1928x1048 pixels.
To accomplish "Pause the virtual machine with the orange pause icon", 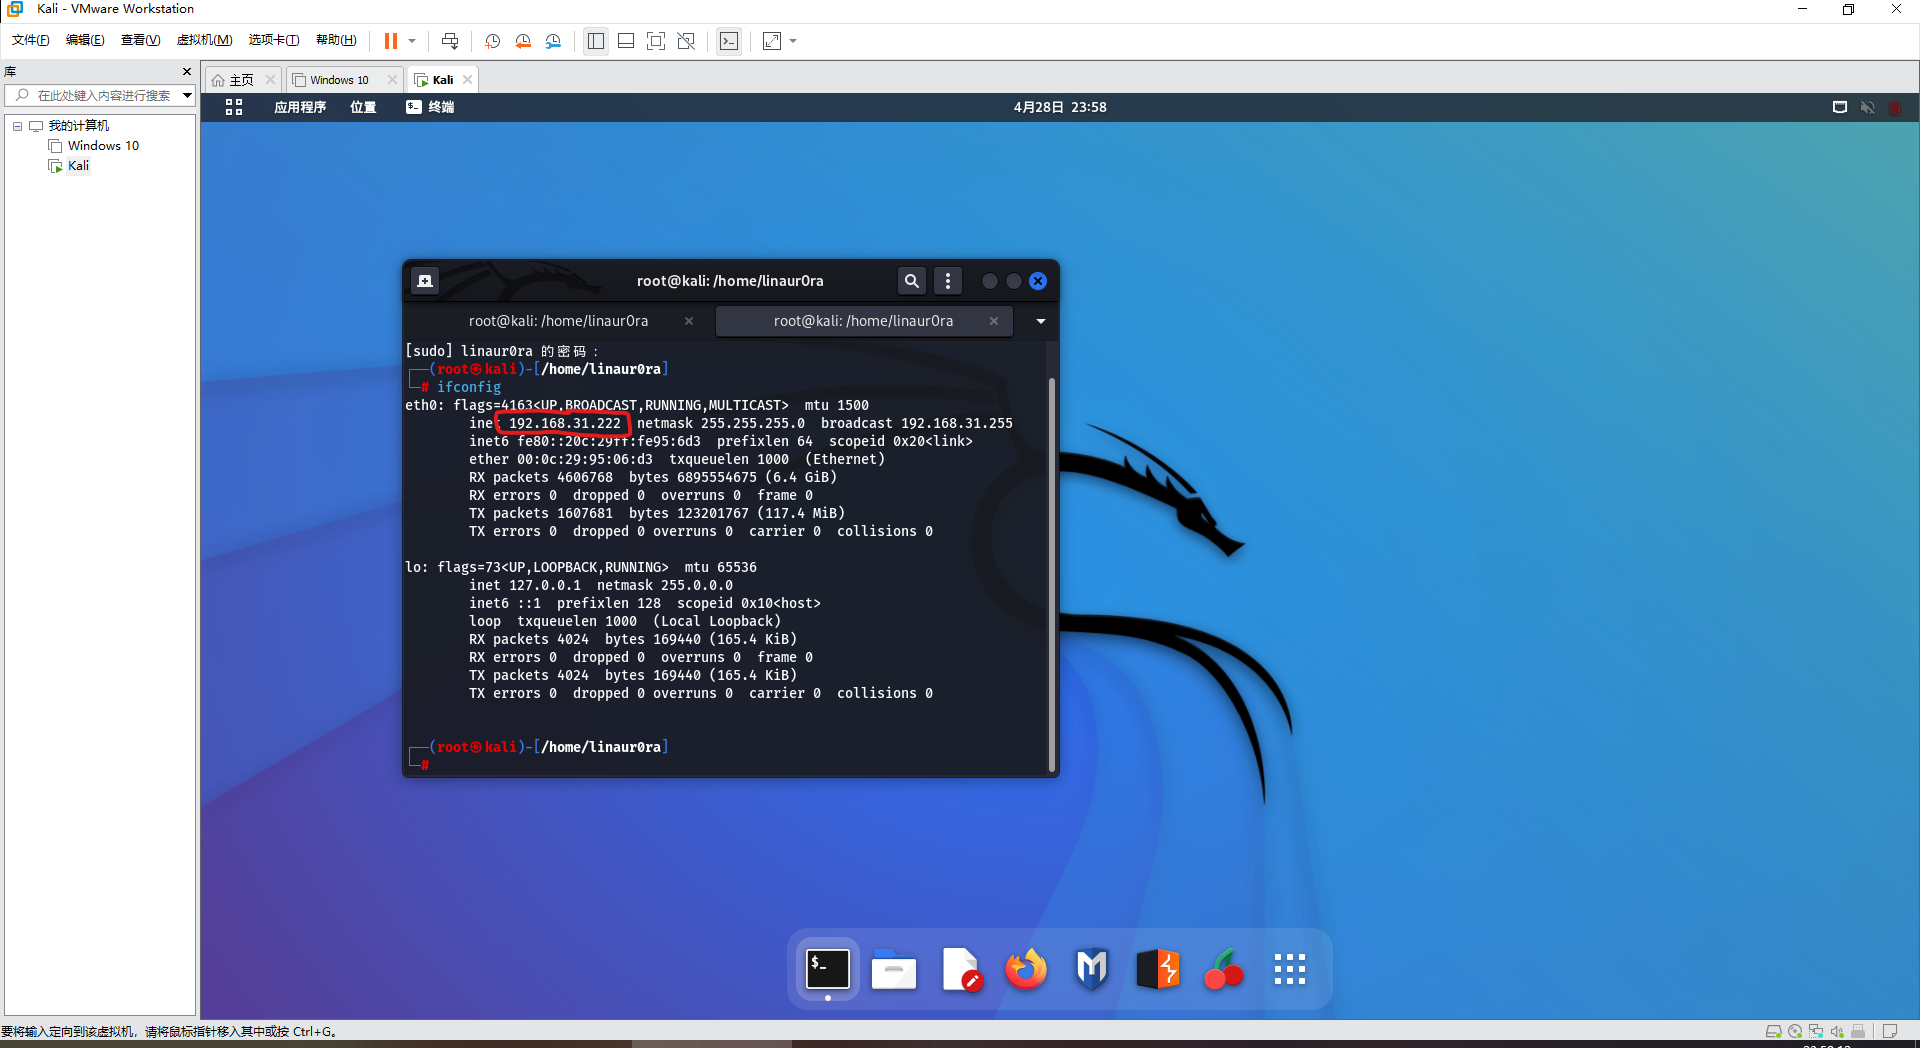I will coord(390,41).
